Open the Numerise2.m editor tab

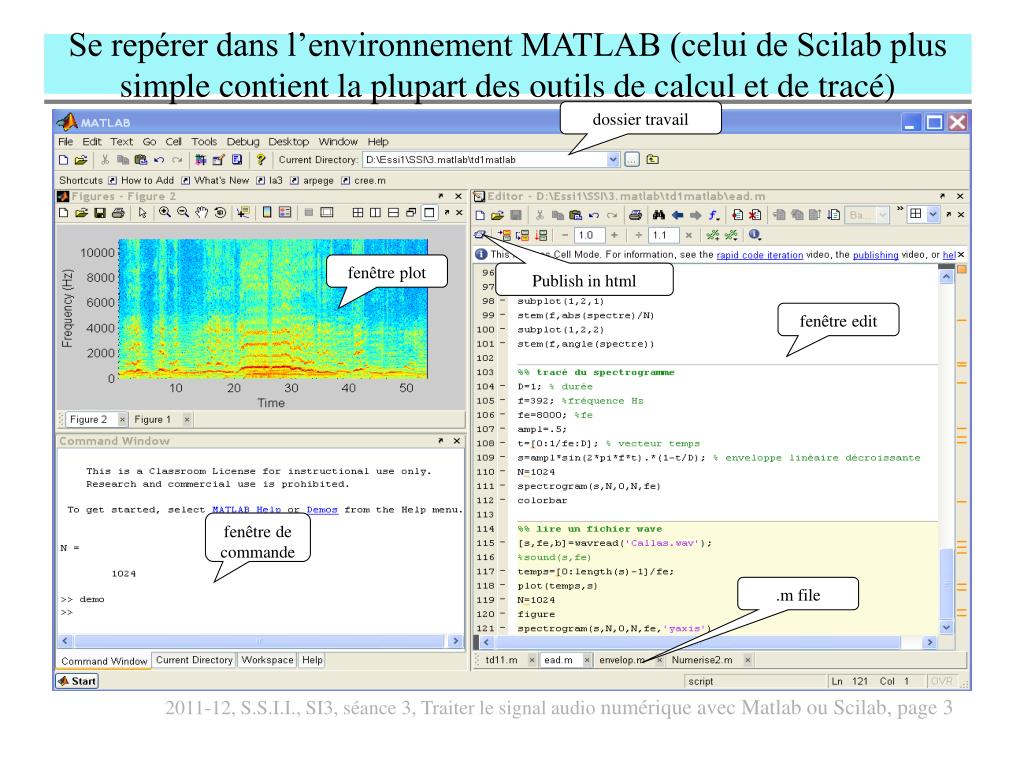(x=702, y=660)
